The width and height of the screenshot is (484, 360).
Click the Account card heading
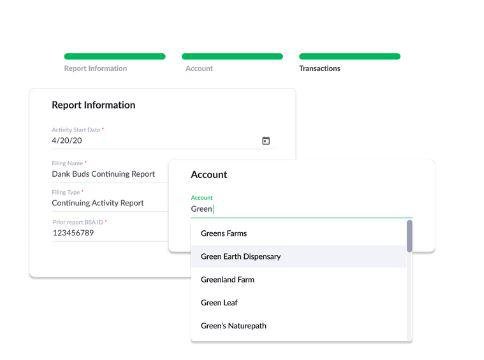click(209, 175)
